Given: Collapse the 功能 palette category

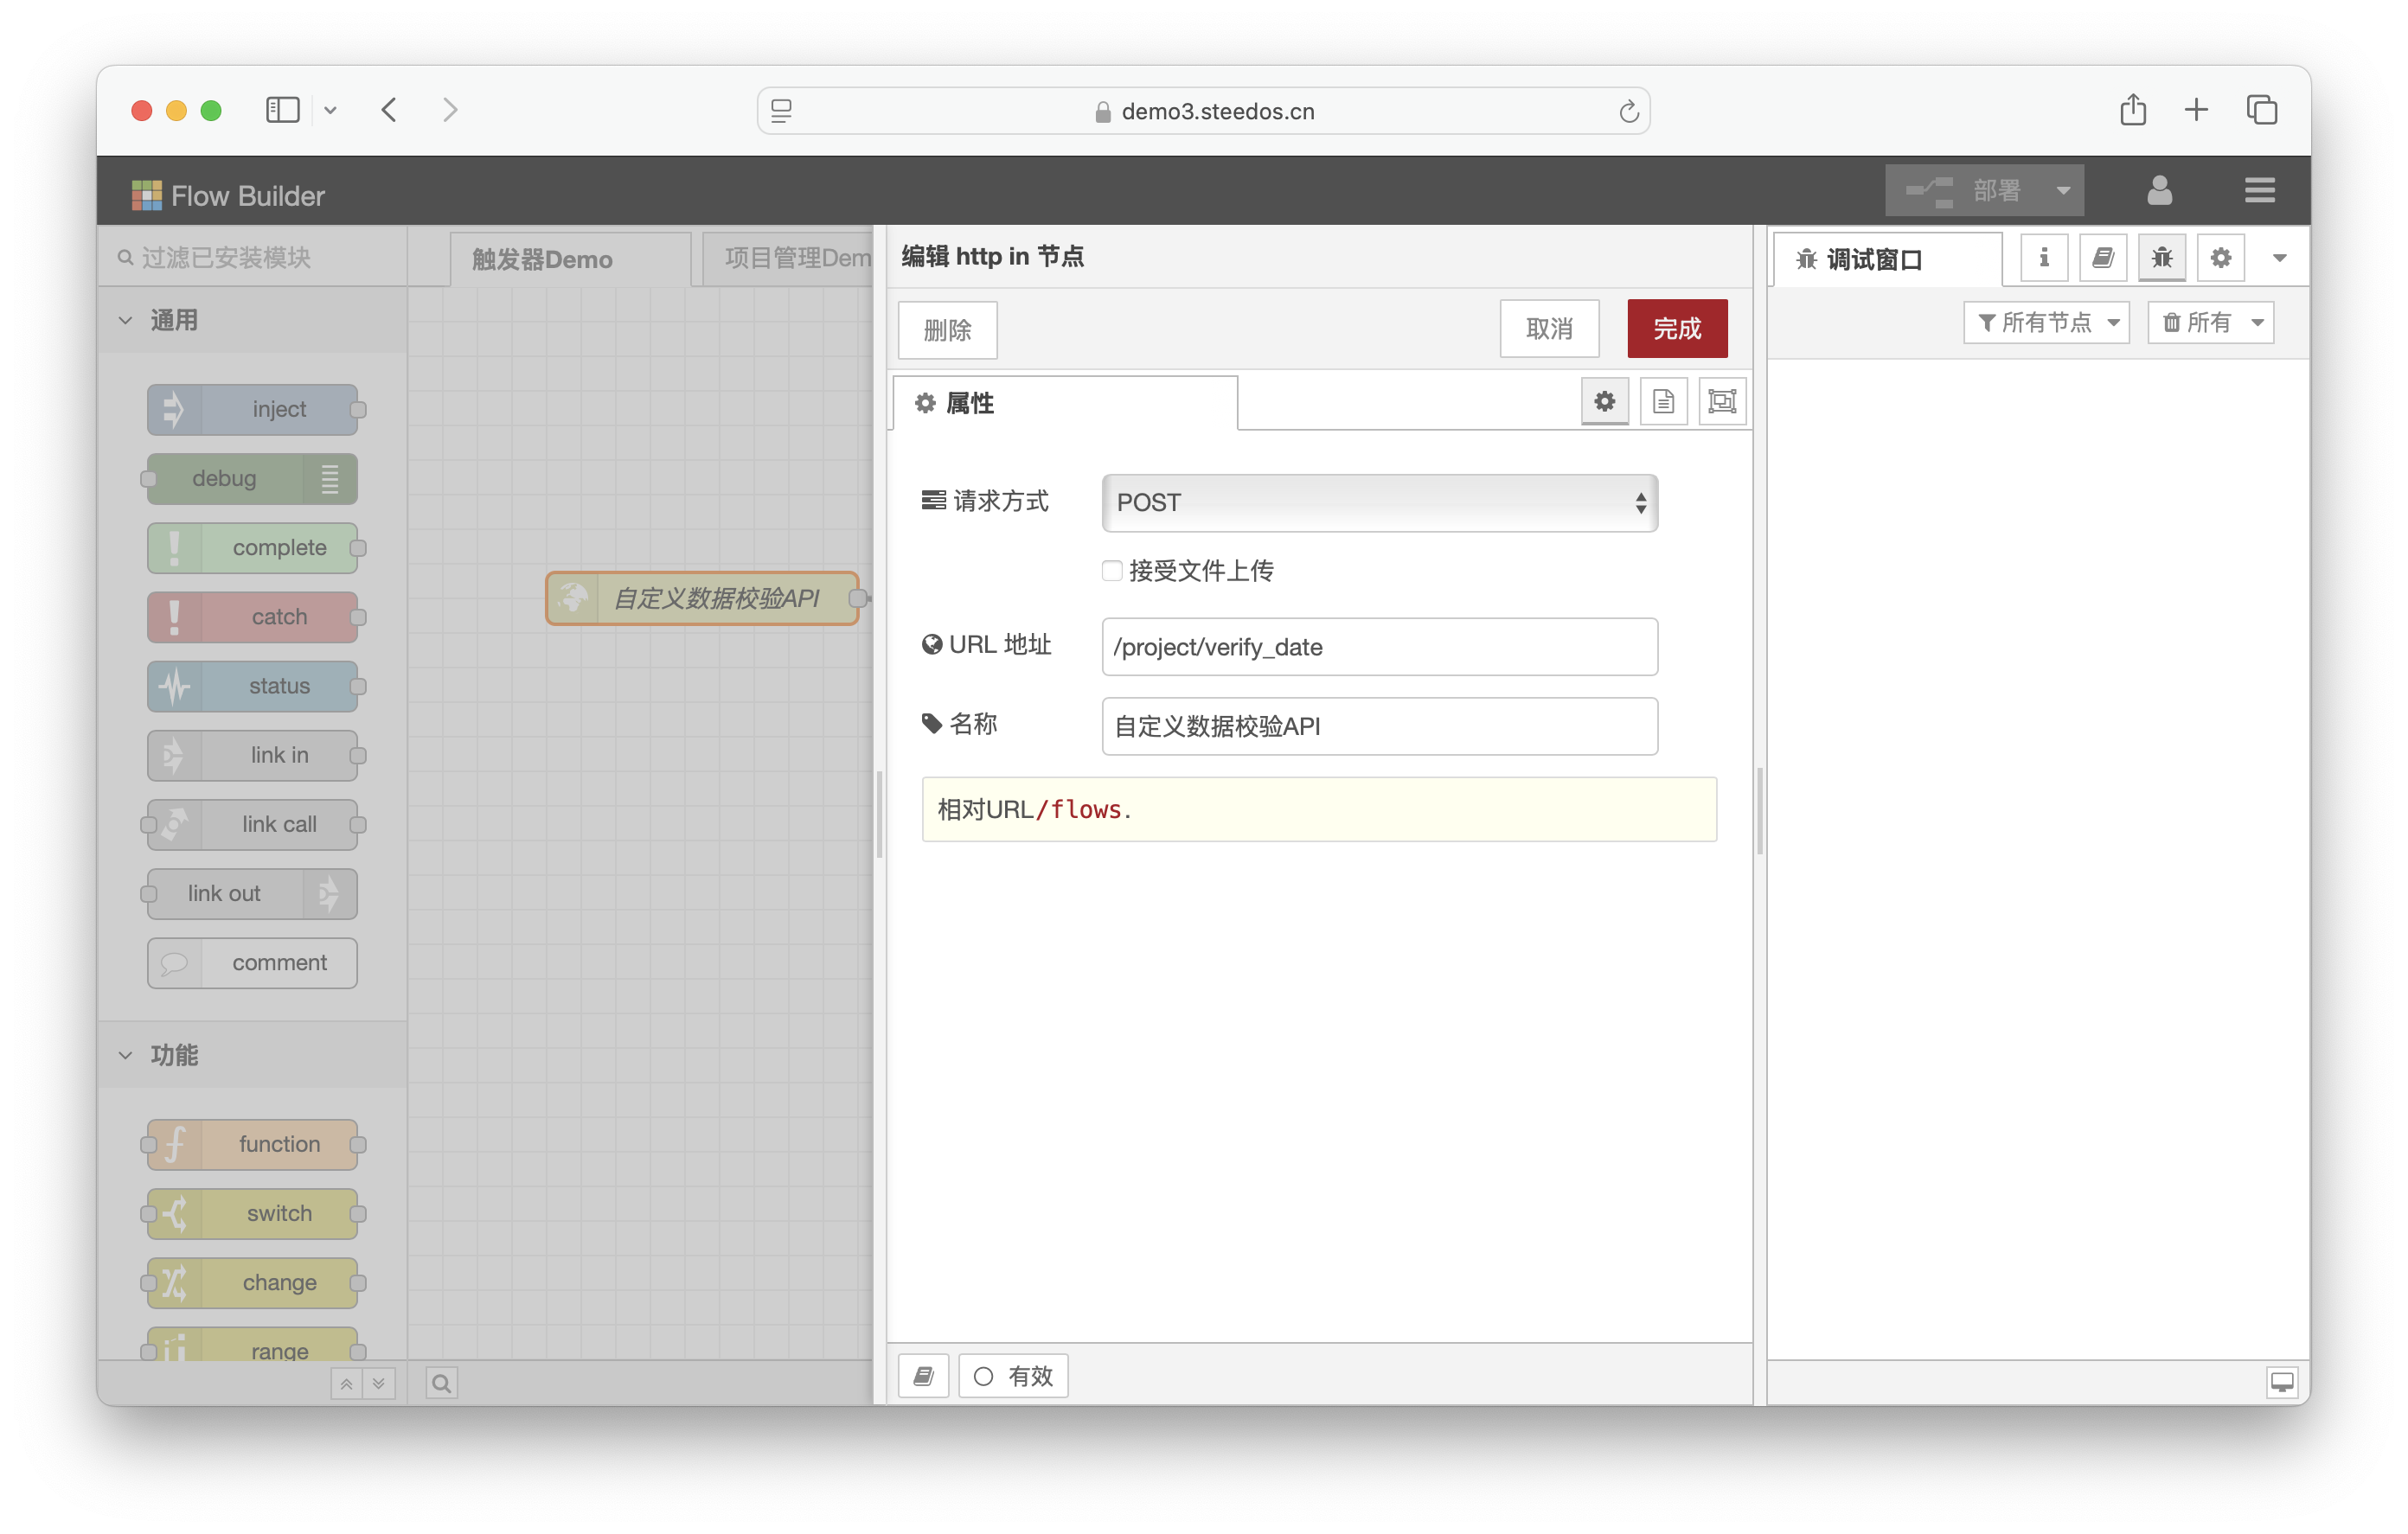Looking at the screenshot, I should [252, 1054].
